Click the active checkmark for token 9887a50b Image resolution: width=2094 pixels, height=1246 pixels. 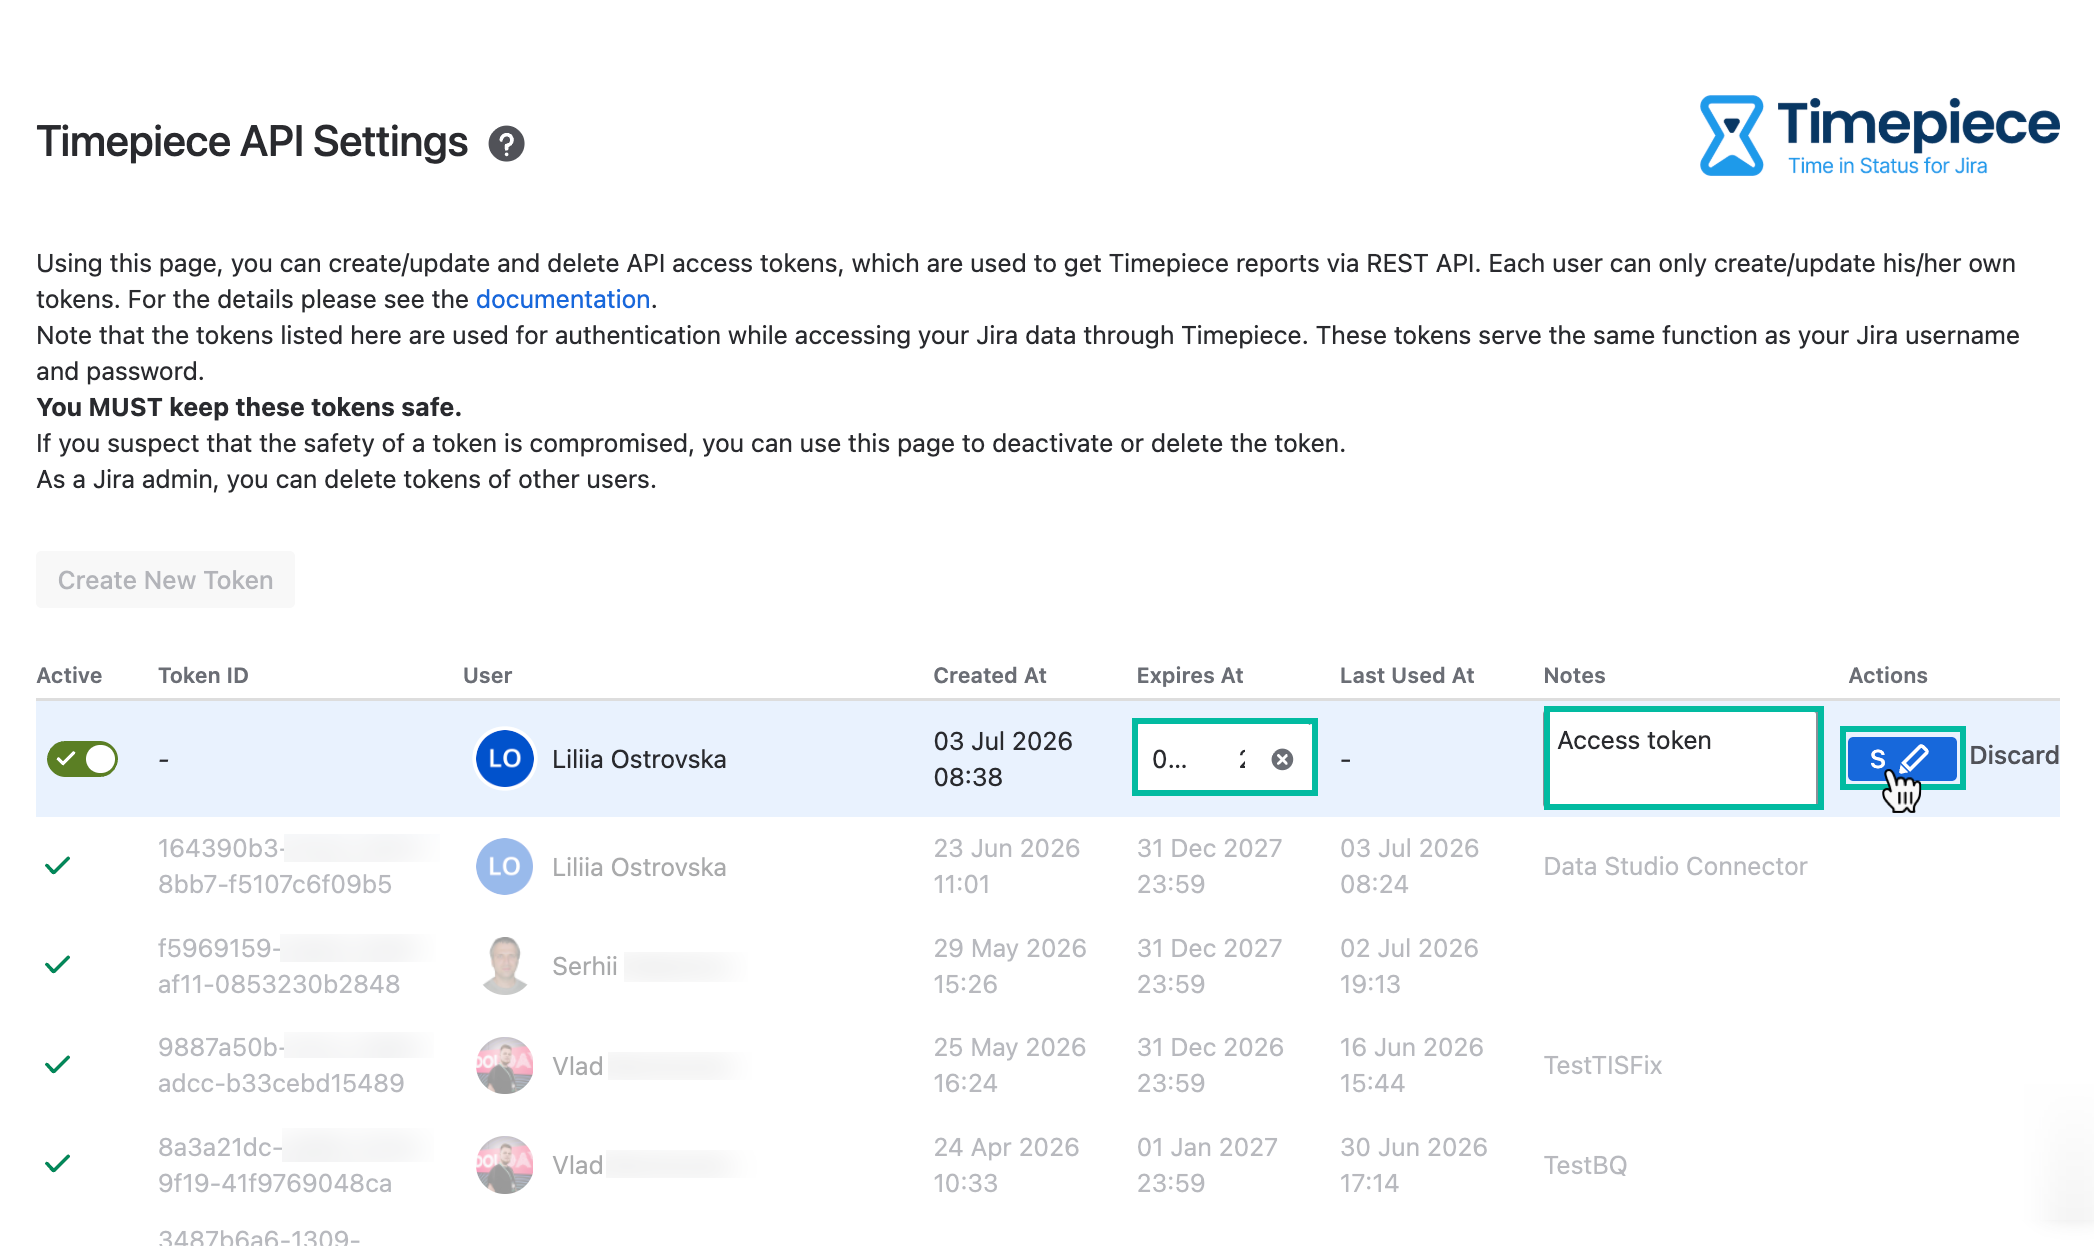[x=58, y=1064]
